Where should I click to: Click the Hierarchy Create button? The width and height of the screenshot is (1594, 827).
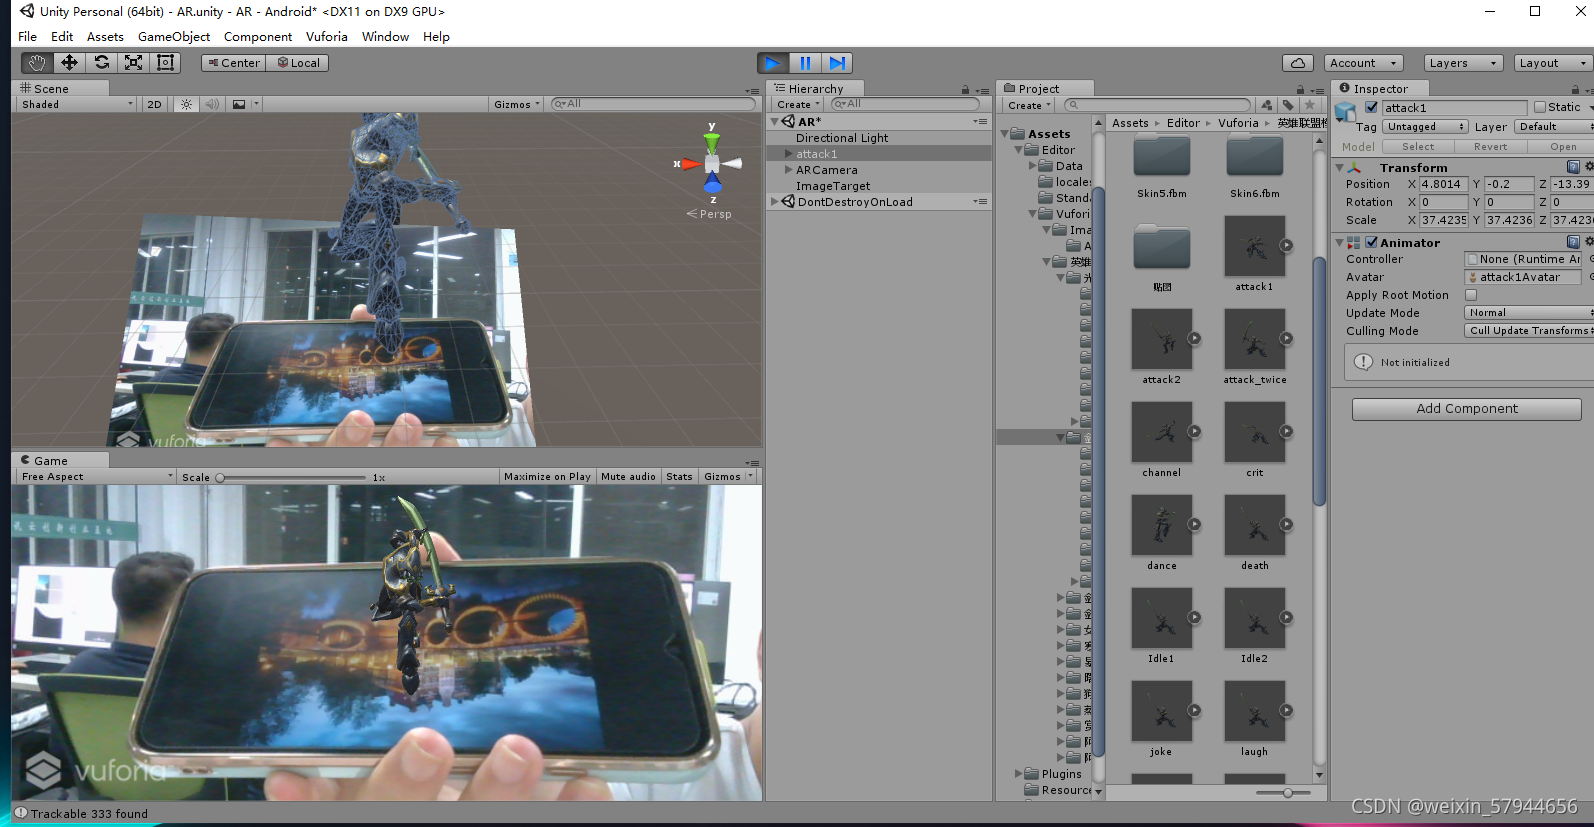[x=798, y=104]
